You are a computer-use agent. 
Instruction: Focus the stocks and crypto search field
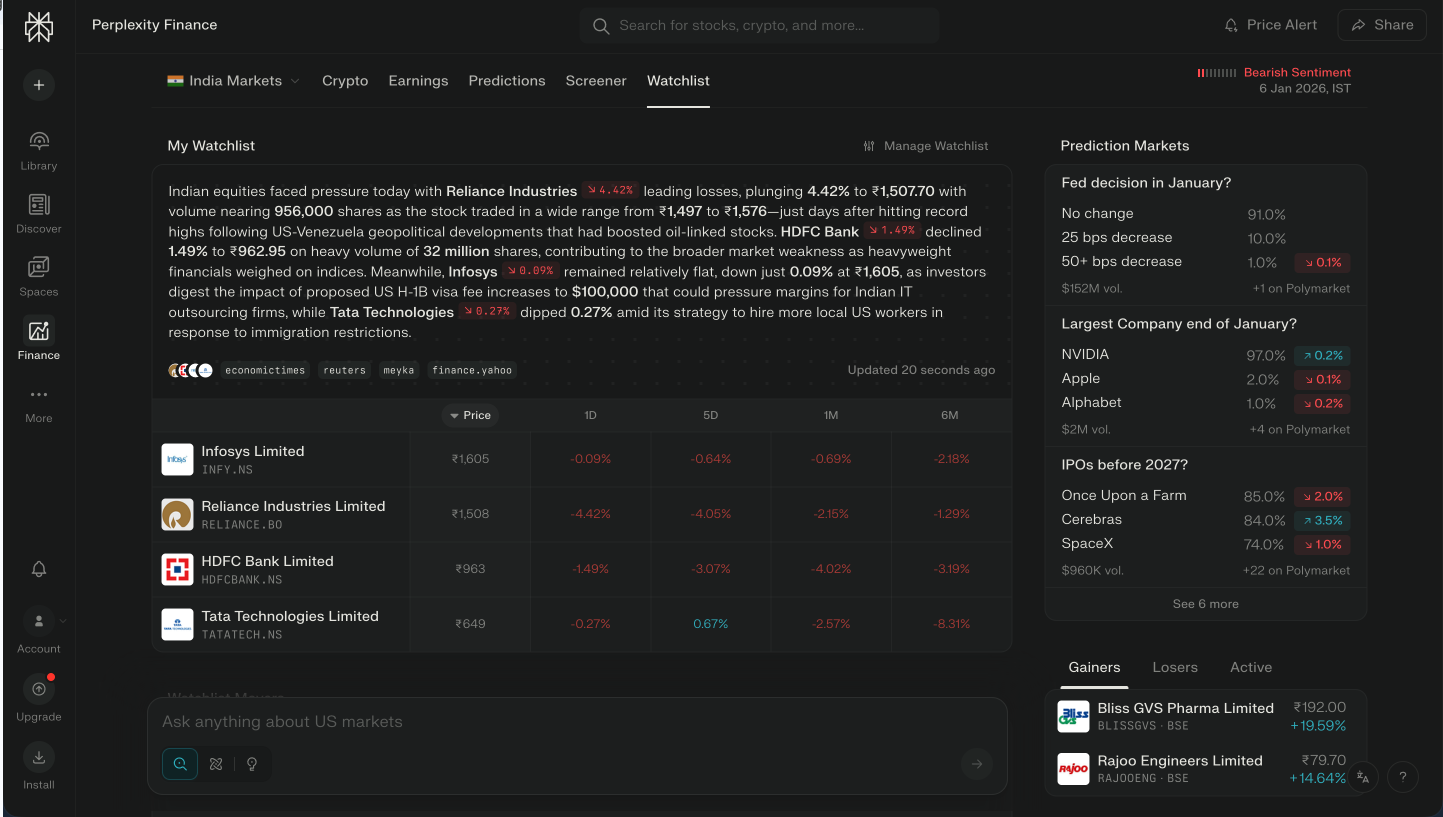[758, 26]
